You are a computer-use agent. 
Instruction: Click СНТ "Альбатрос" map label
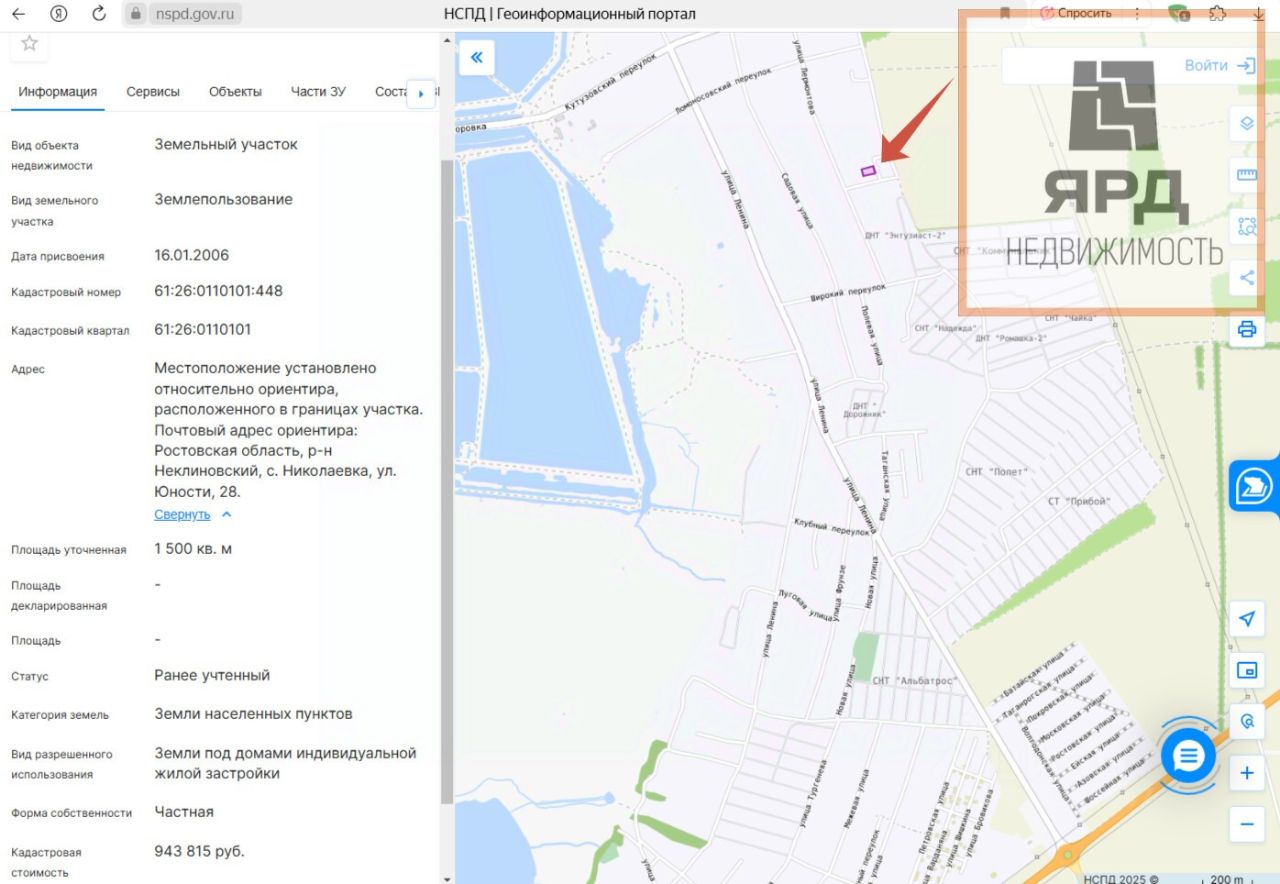click(x=915, y=681)
